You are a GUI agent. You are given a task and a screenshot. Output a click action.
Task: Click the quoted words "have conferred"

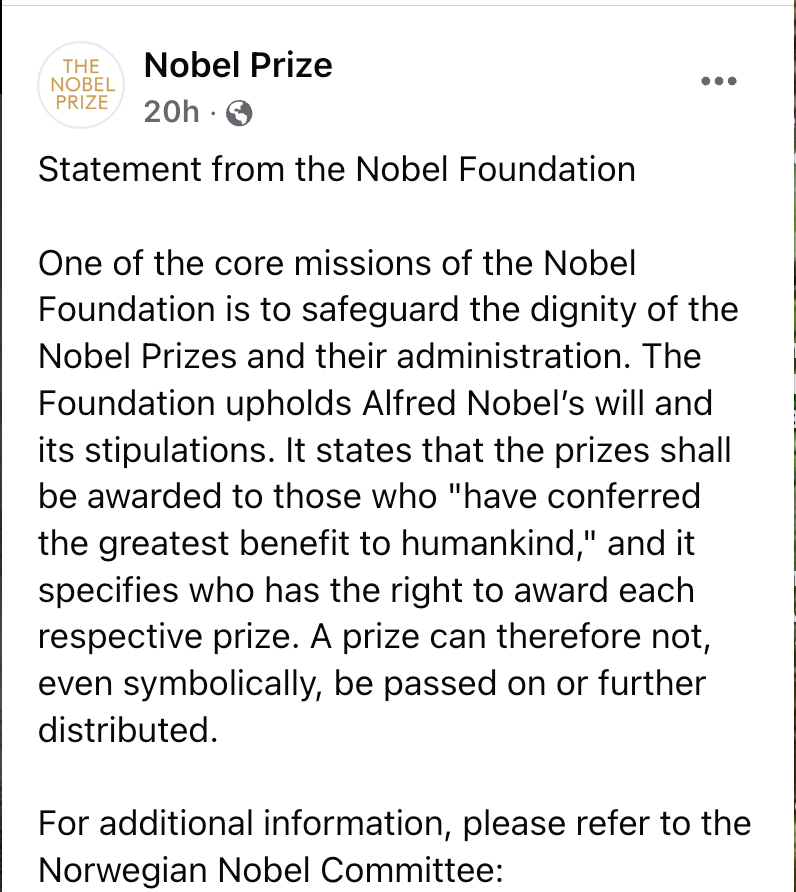pos(582,496)
